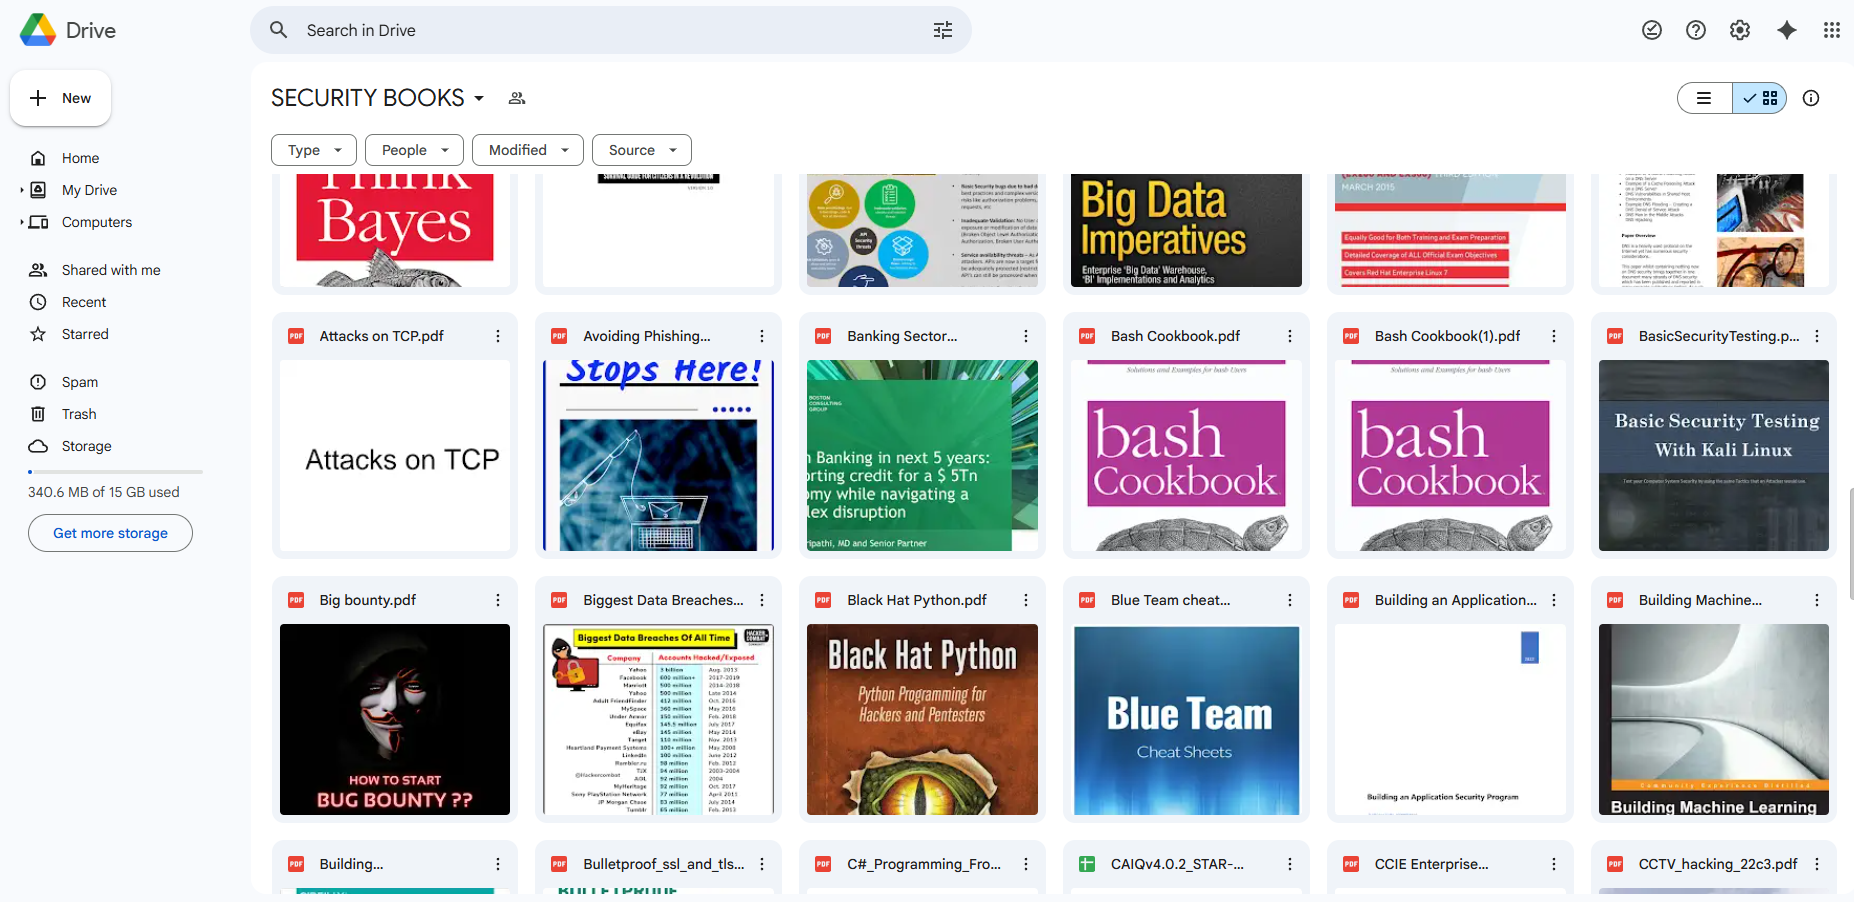The width and height of the screenshot is (1854, 902).
Task: Open the People filter dropdown
Action: tap(414, 150)
